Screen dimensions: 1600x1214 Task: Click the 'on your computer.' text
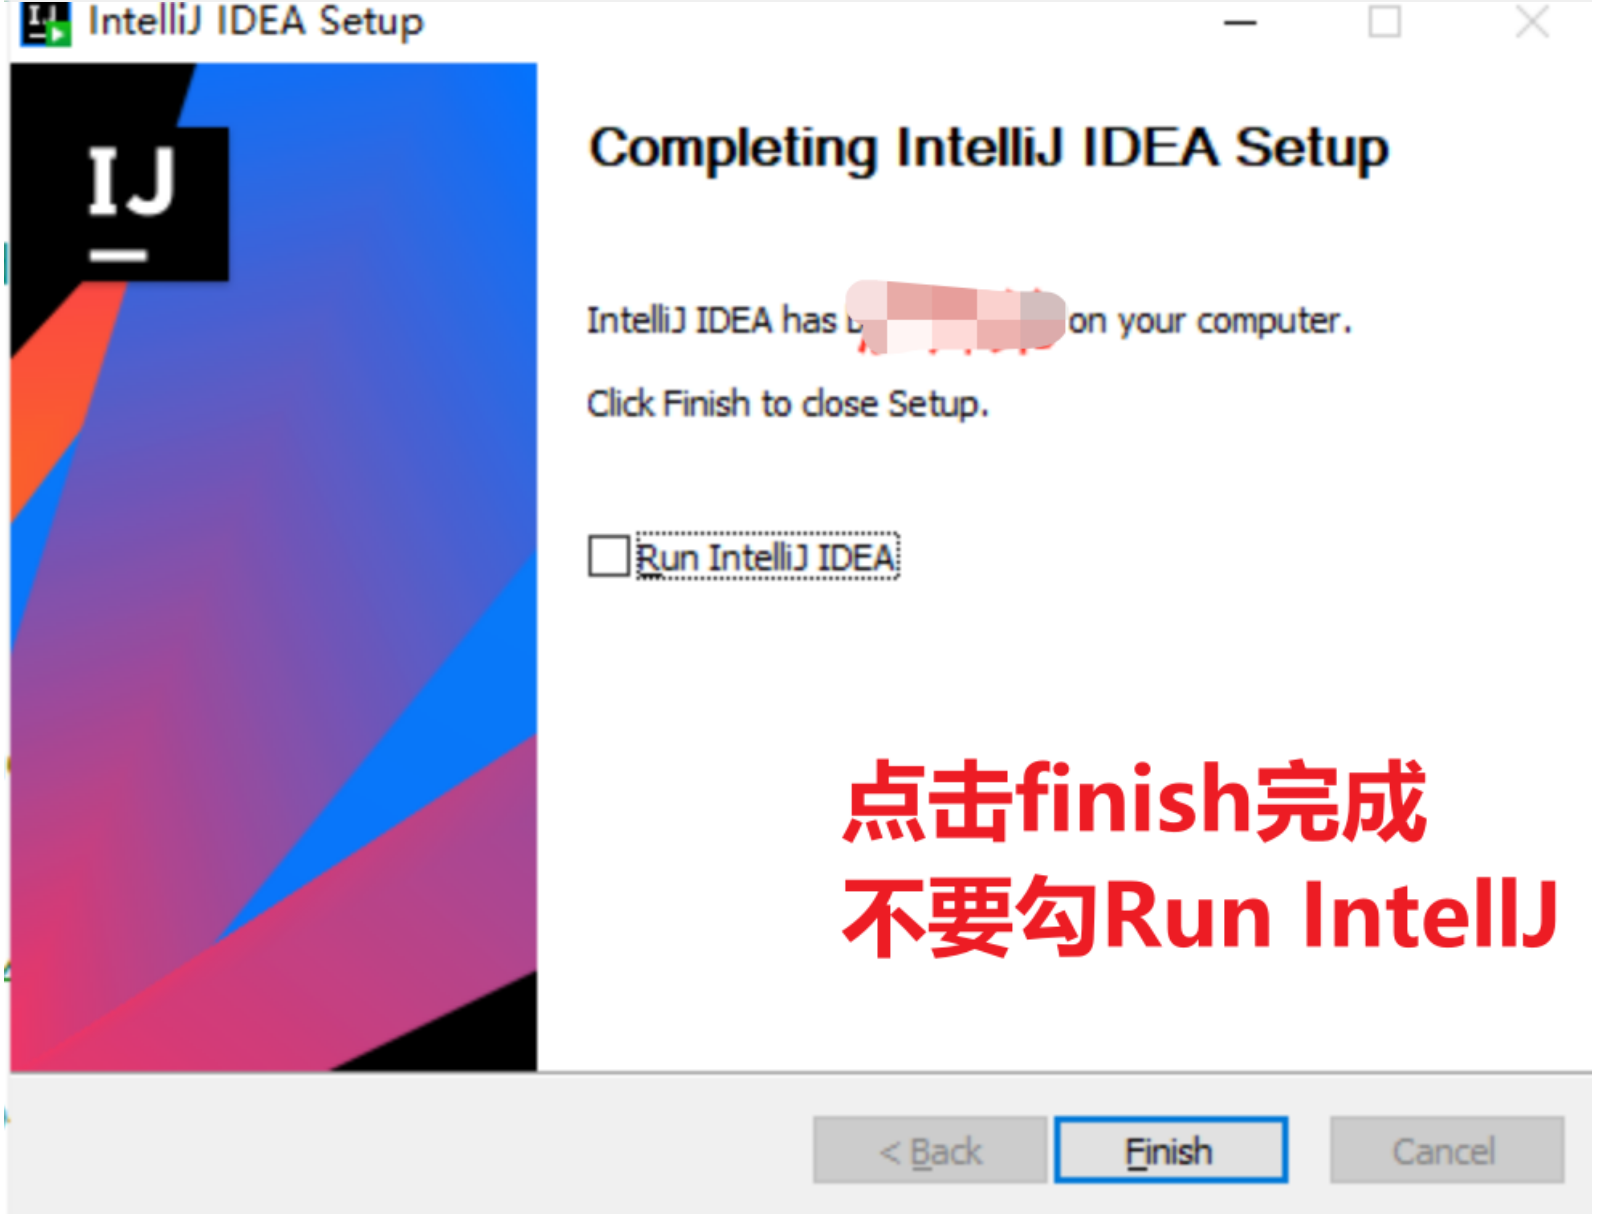pyautogui.click(x=1210, y=321)
